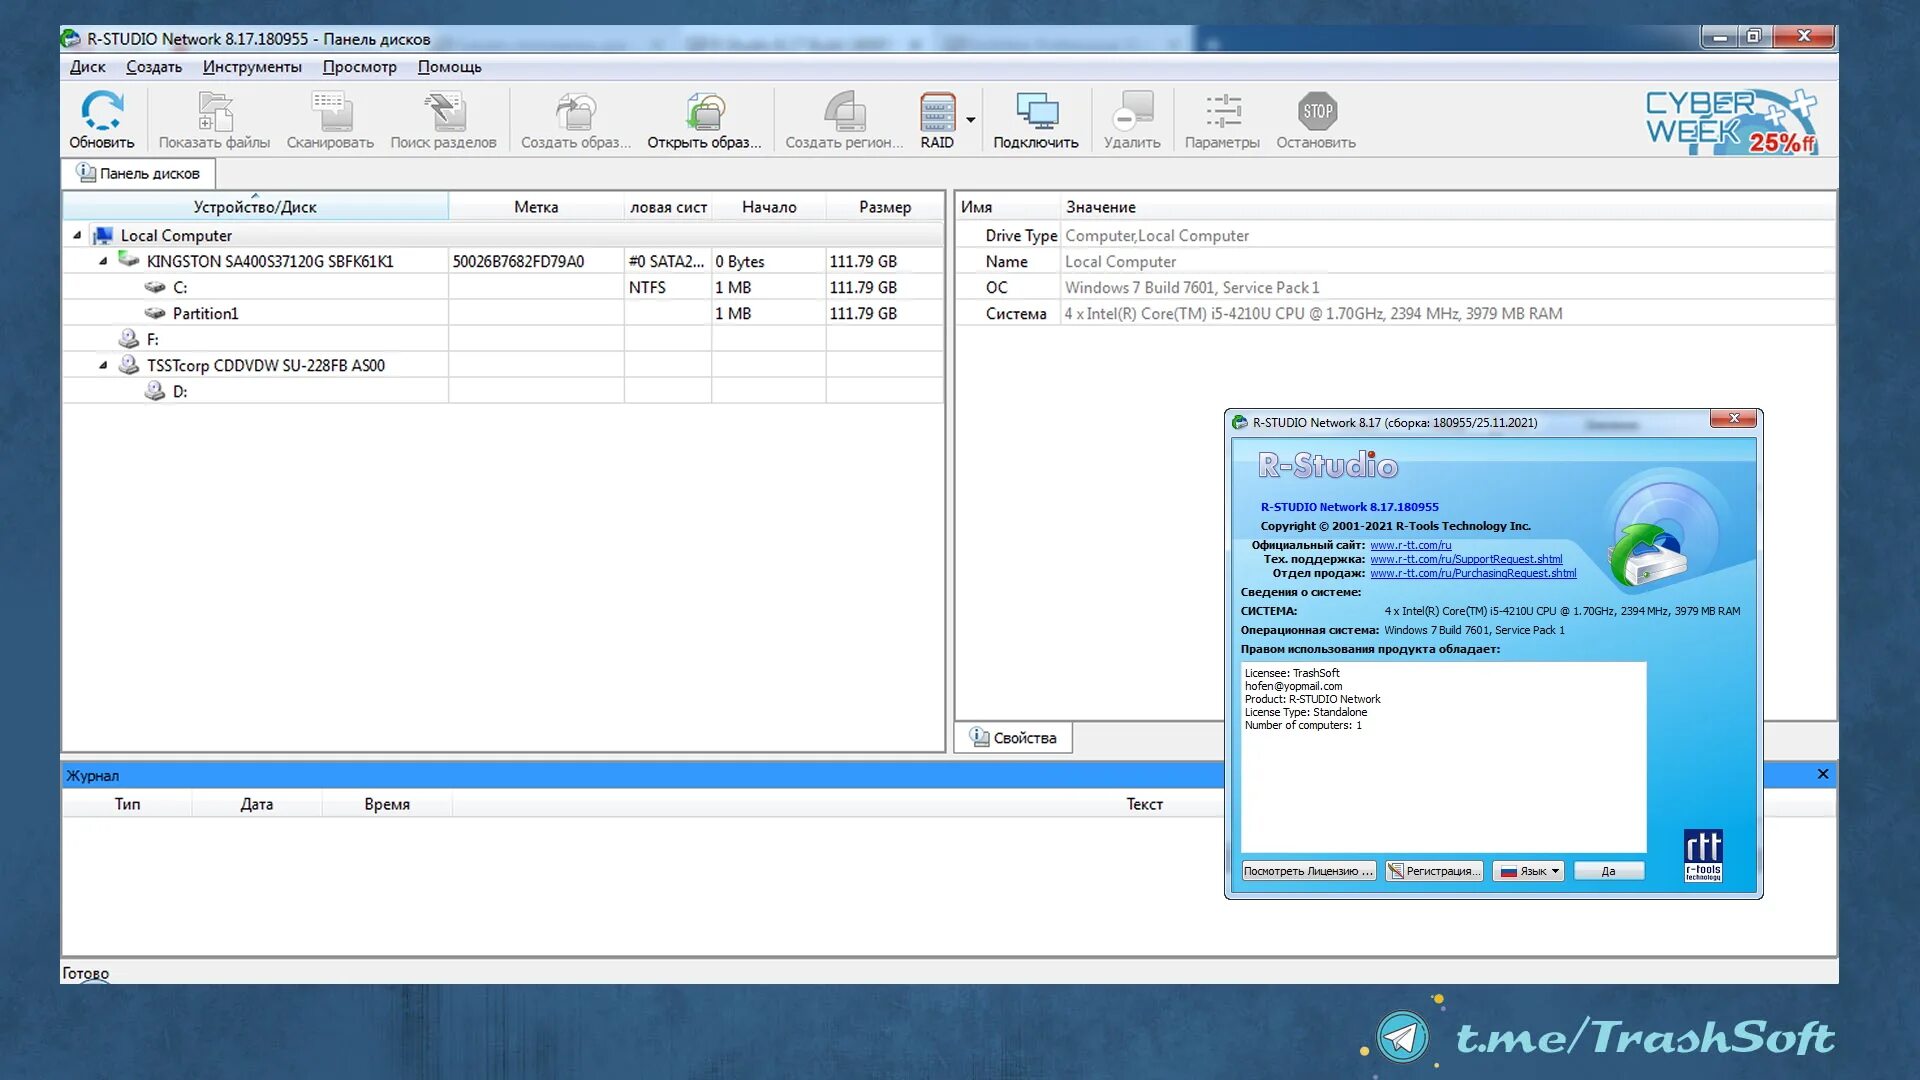This screenshot has width=1920, height=1080.
Task: Click the Удалить toolbar icon
Action: [1133, 112]
